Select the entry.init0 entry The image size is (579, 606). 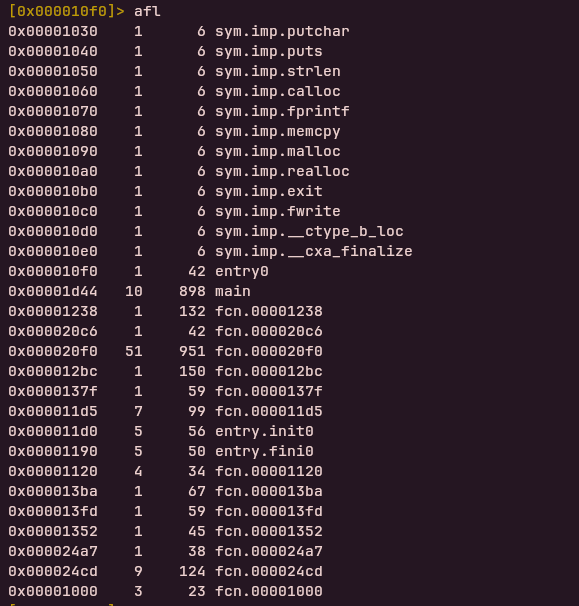tap(264, 432)
